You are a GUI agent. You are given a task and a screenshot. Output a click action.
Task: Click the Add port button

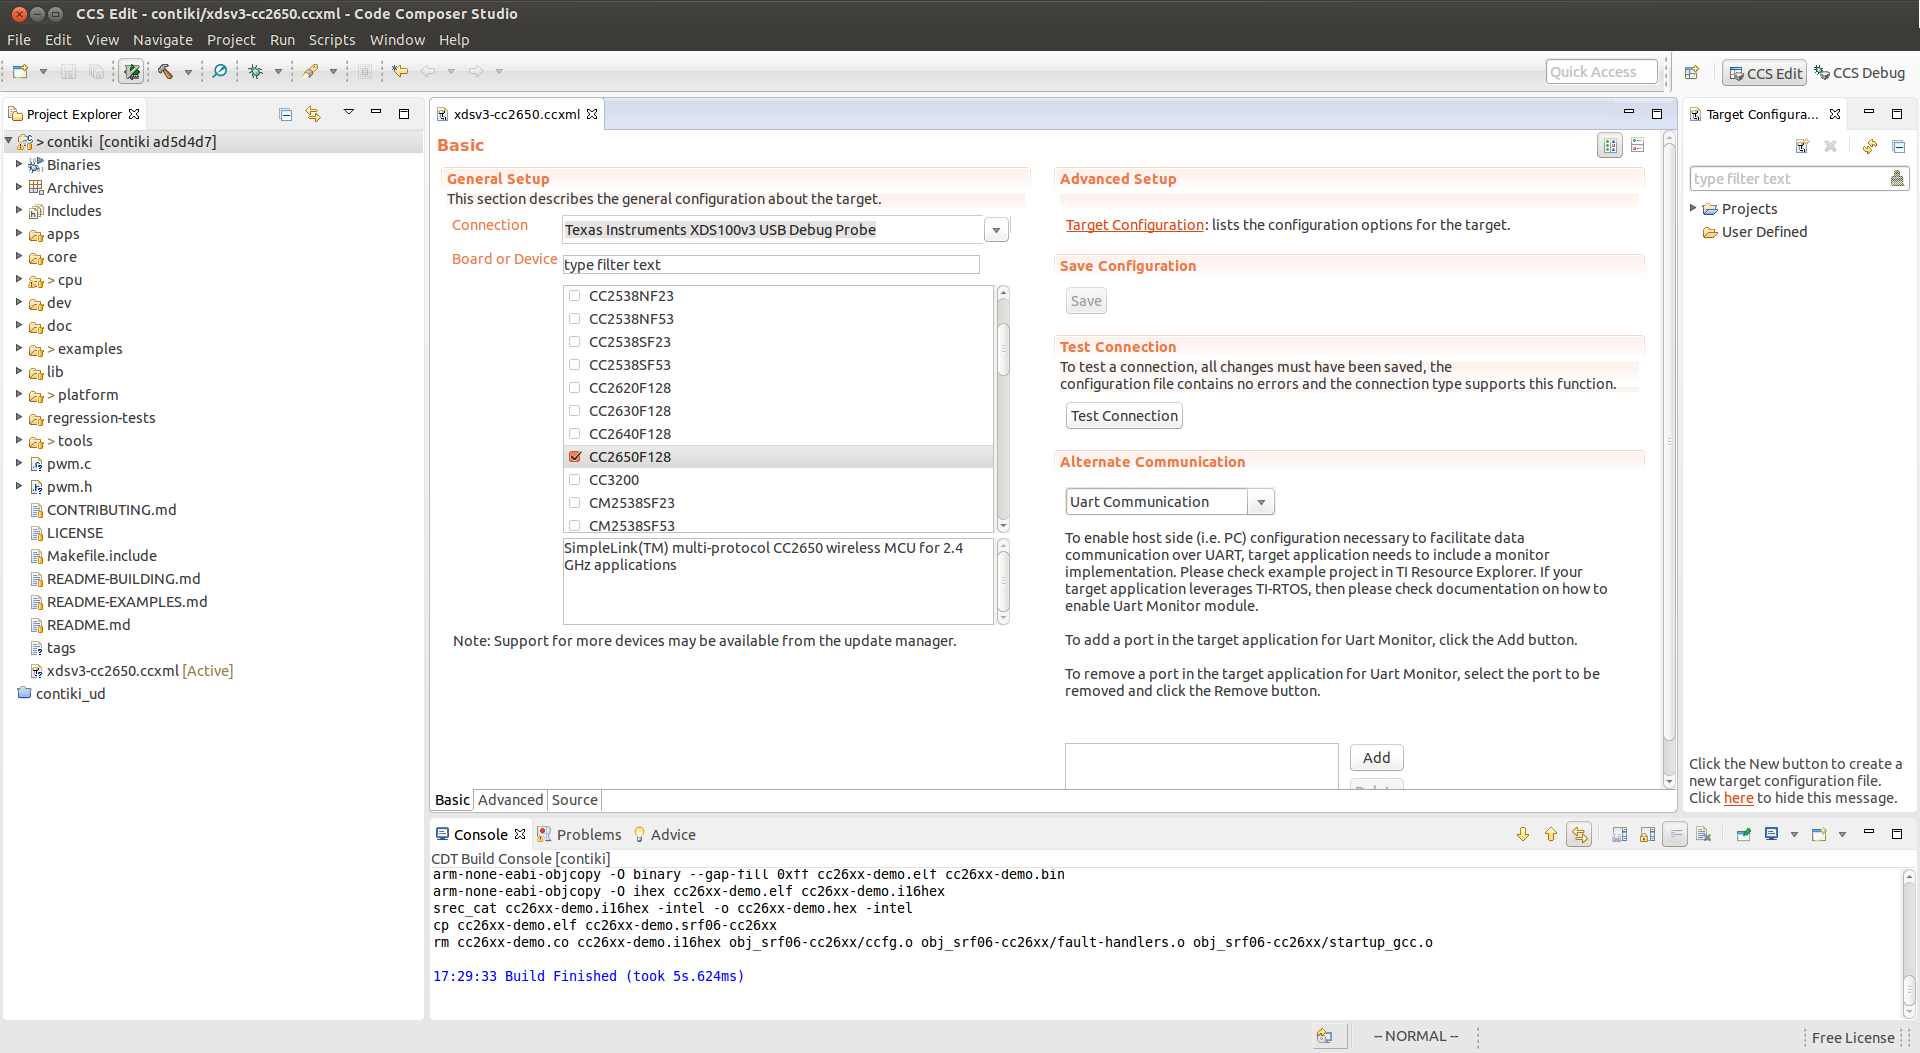1376,758
